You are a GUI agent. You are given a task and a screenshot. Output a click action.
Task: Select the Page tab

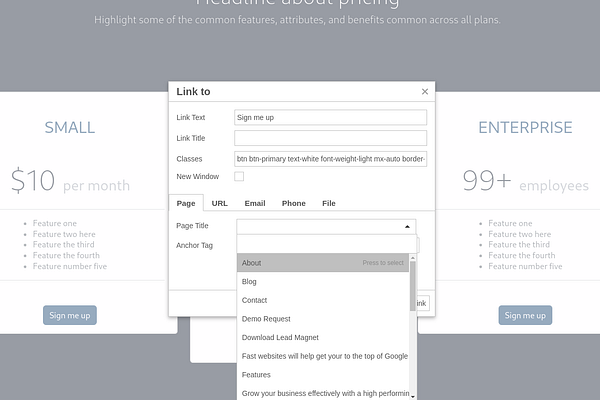(186, 203)
